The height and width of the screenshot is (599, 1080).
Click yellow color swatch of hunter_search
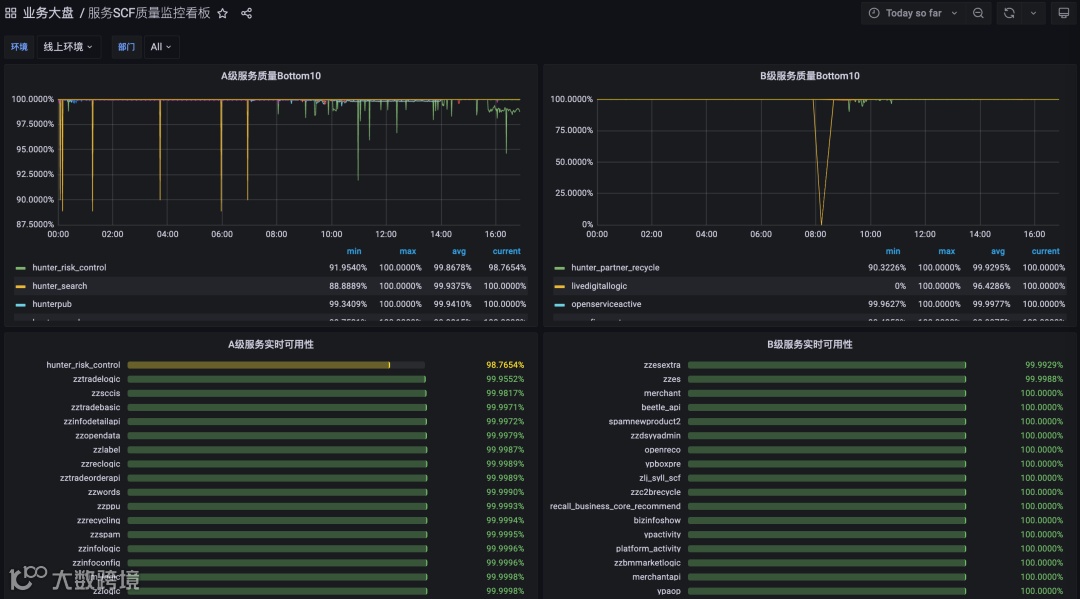click(x=21, y=286)
